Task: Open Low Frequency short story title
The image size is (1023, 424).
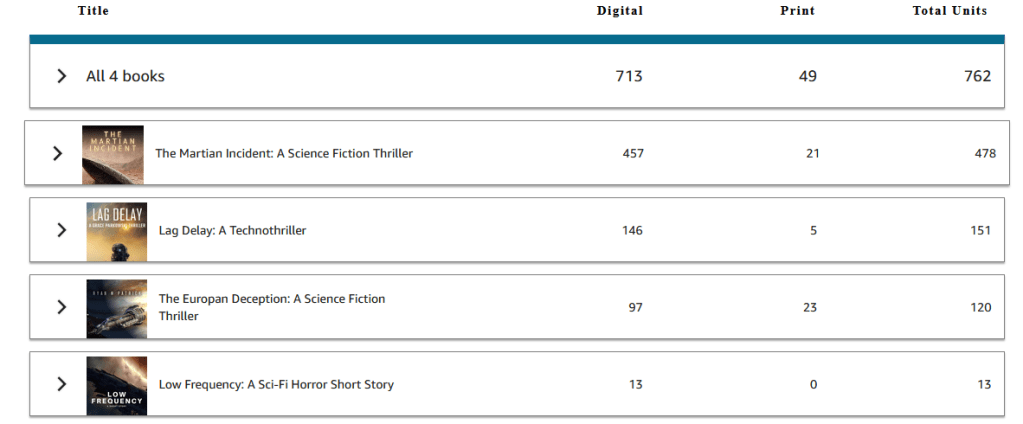Action: (x=276, y=385)
